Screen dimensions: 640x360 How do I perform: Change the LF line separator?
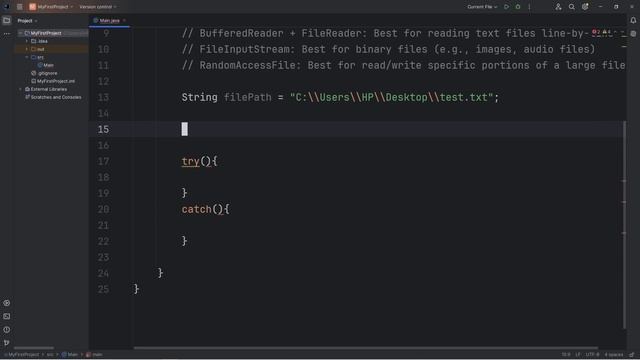pyautogui.click(x=578, y=355)
